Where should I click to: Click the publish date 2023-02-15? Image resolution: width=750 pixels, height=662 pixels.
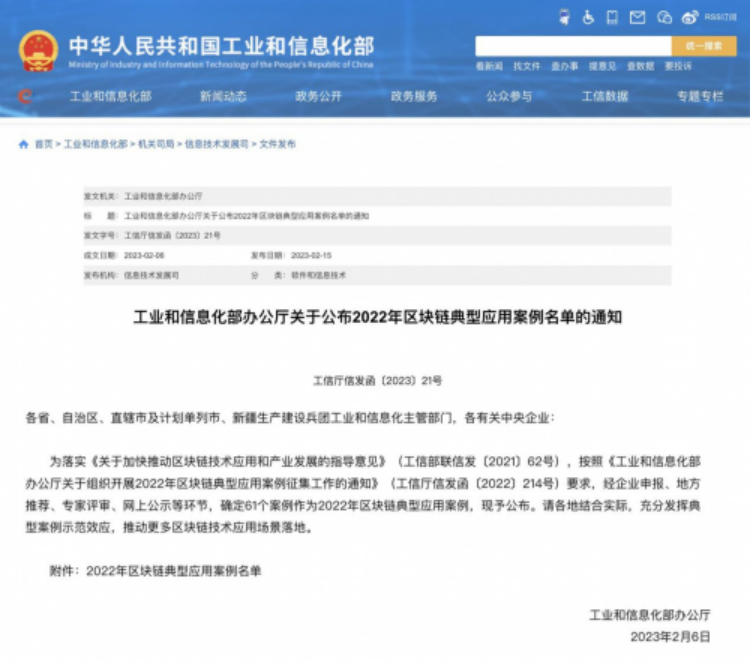311,255
